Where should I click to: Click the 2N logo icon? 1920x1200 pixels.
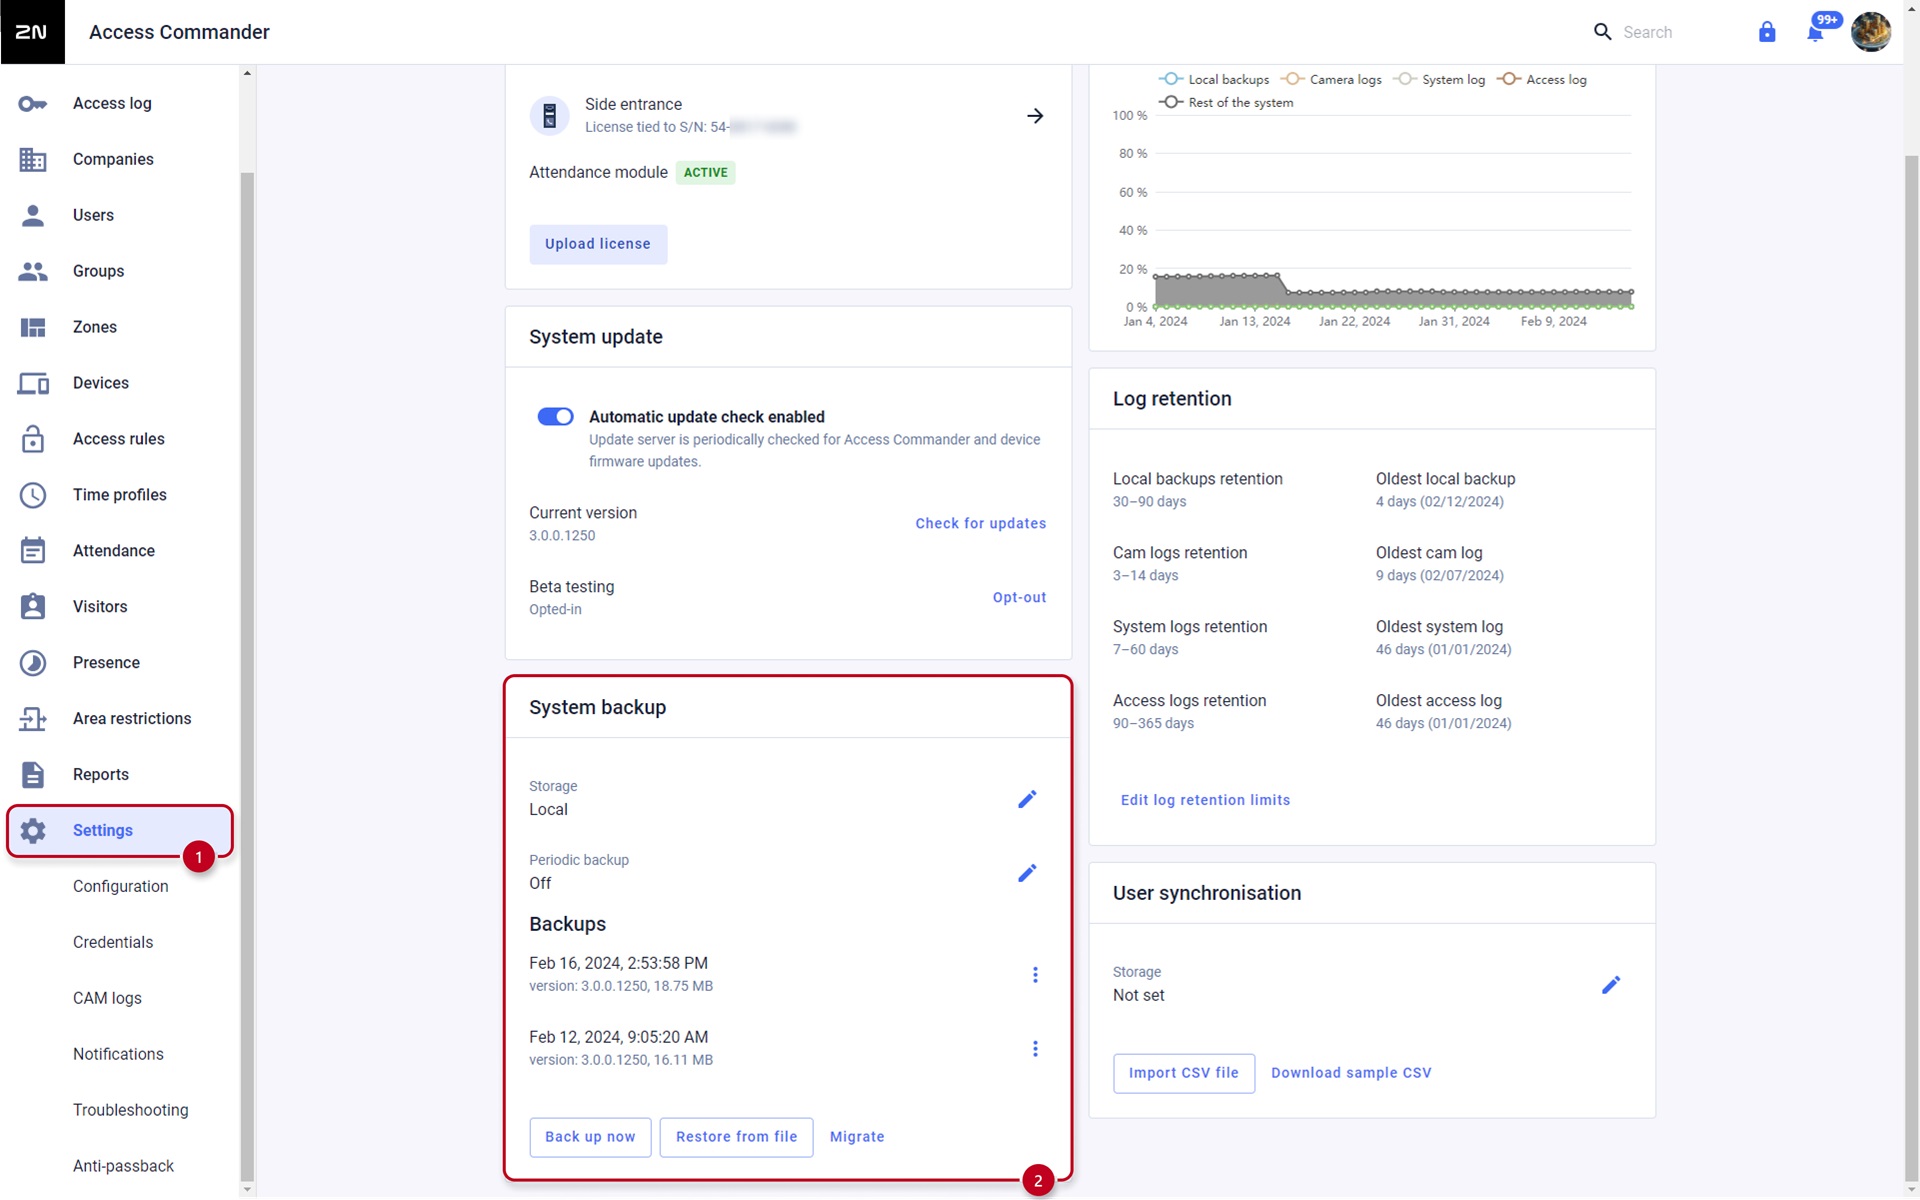pos(32,32)
